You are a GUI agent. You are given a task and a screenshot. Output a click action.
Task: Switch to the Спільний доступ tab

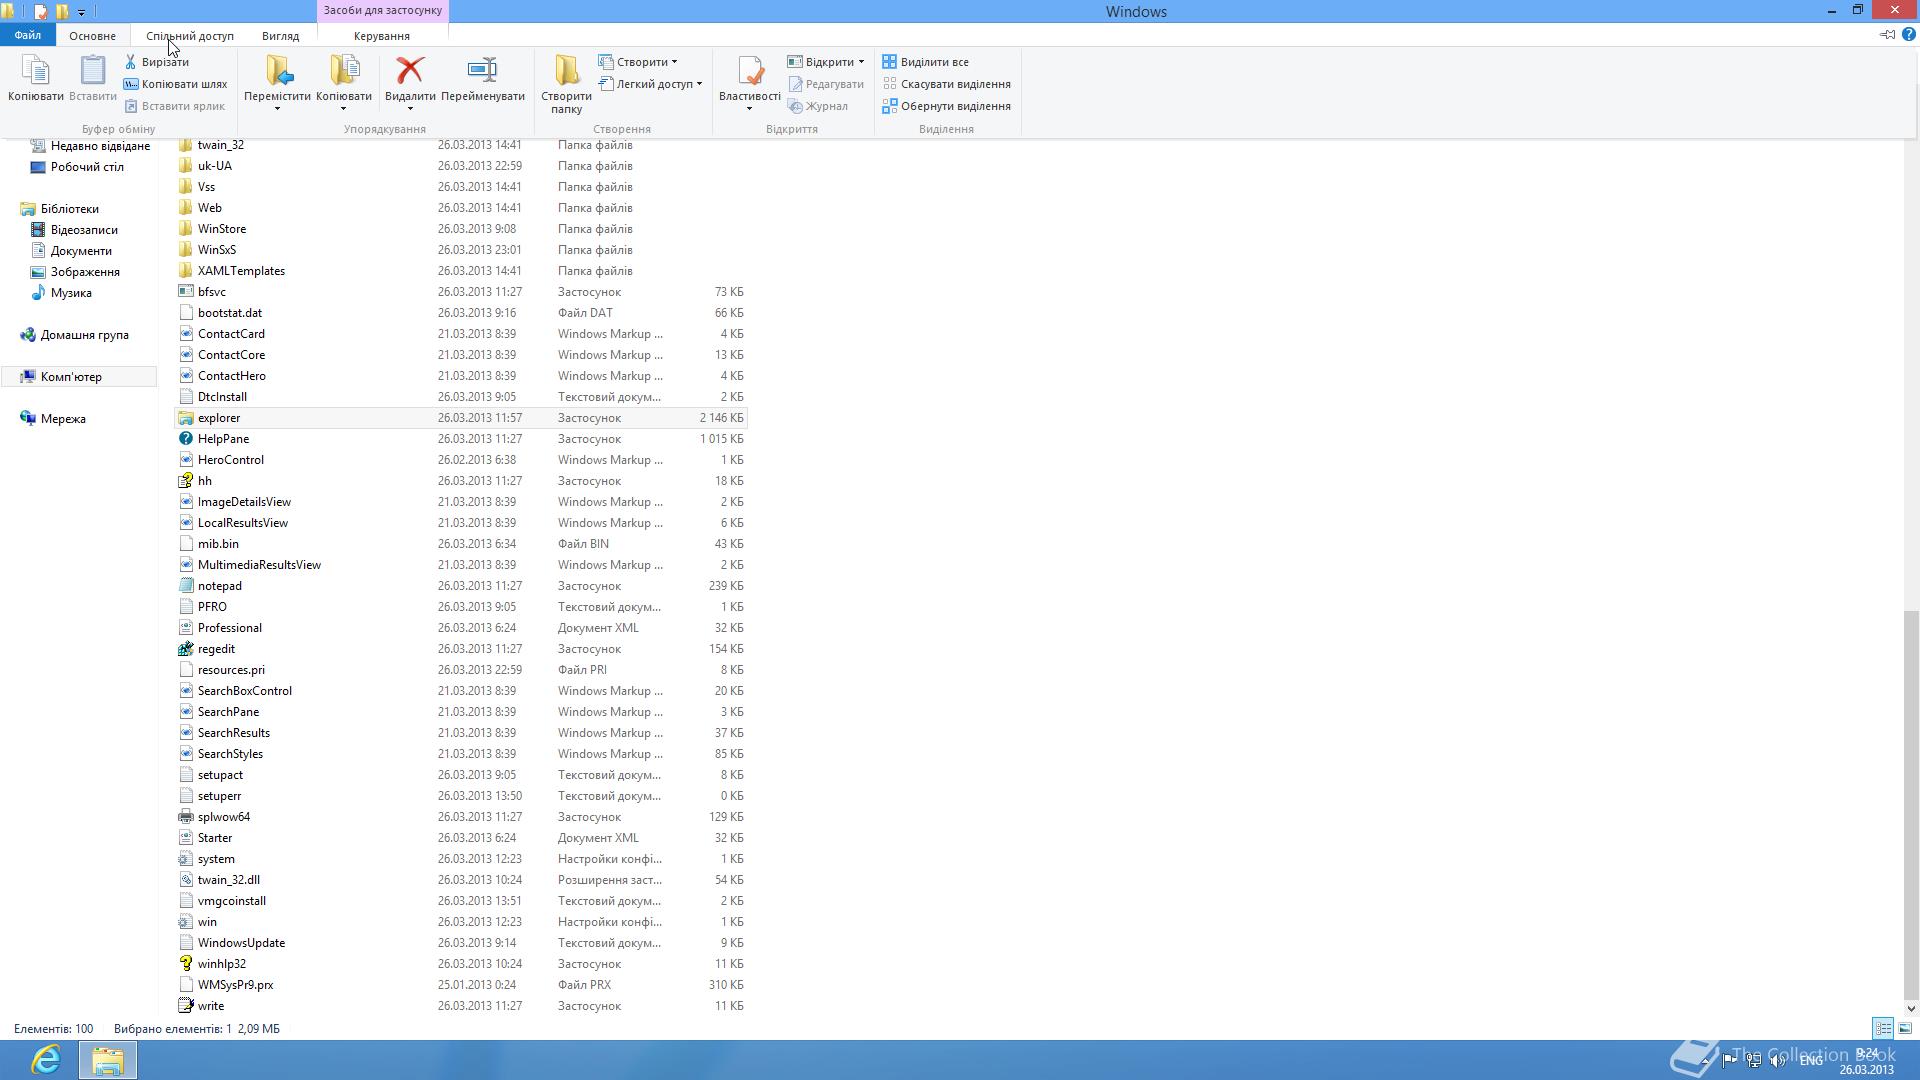tap(190, 35)
